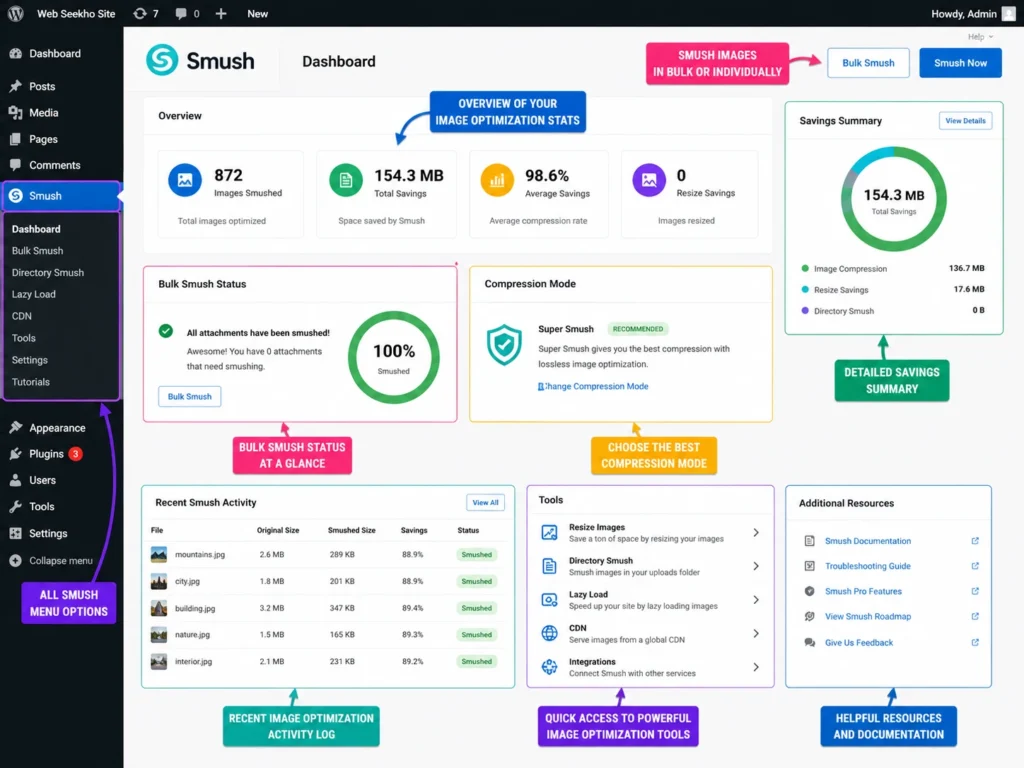
Task: Click the interior.jpg thumbnail
Action: [159, 662]
